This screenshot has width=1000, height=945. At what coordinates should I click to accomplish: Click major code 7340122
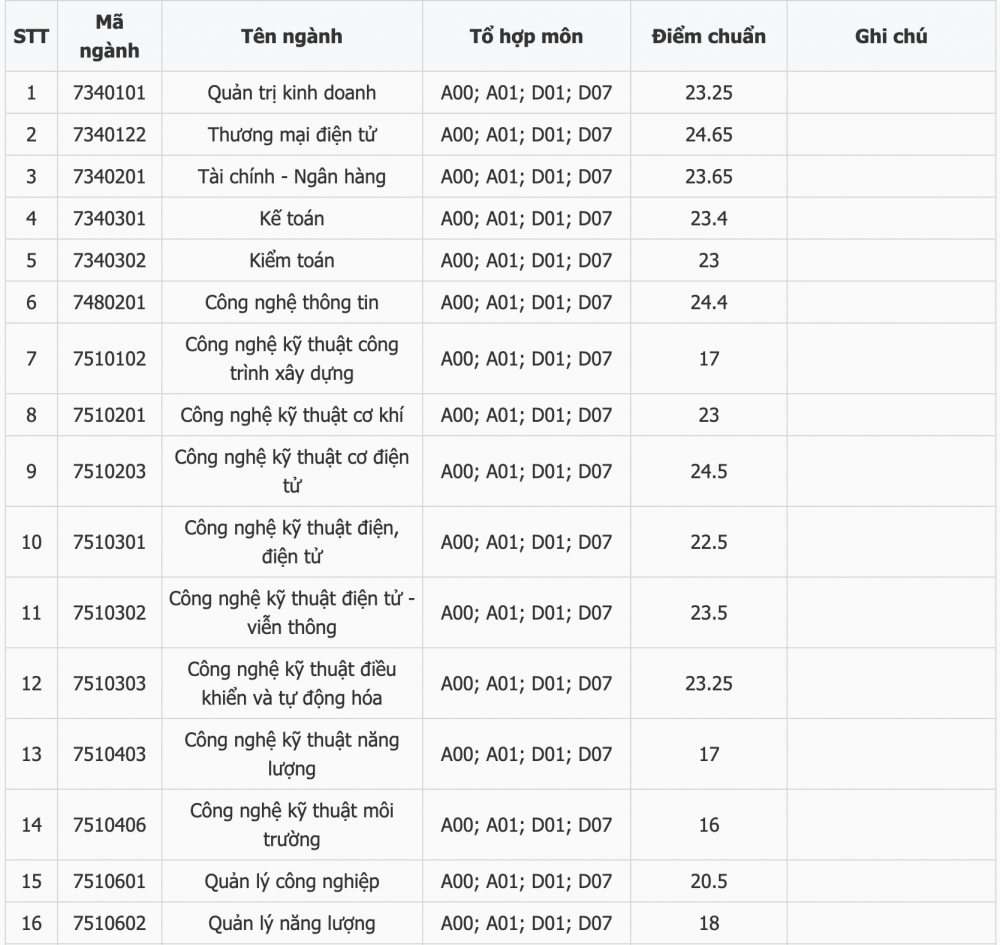point(110,135)
